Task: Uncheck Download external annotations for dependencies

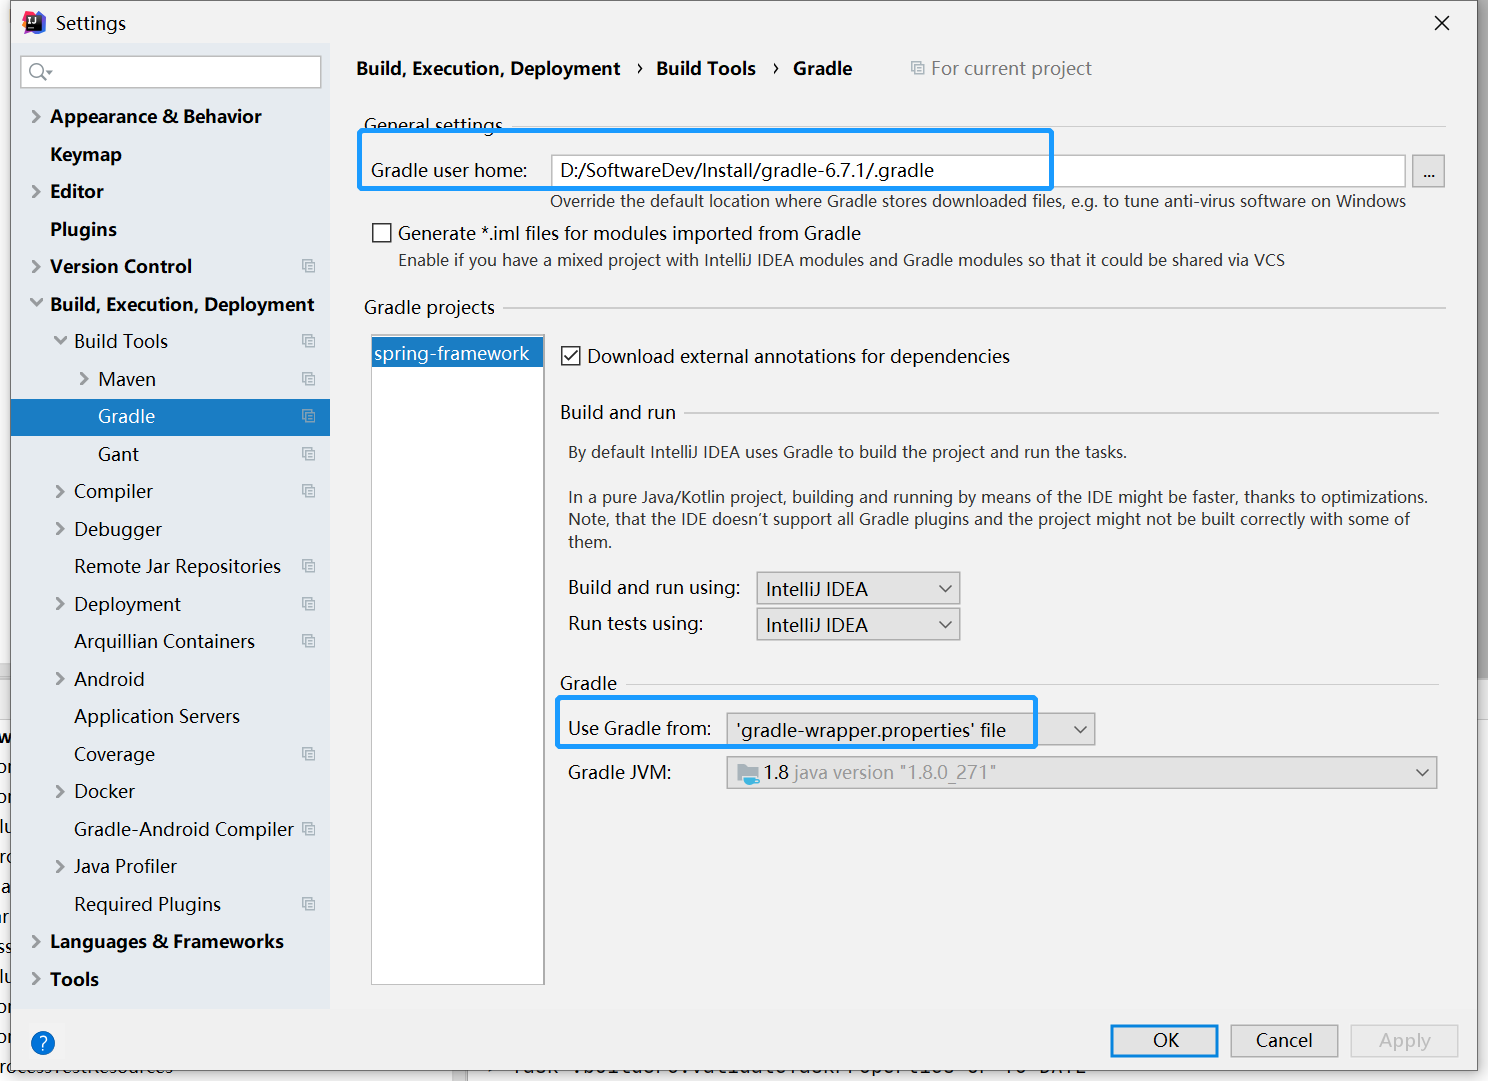Action: coord(571,356)
